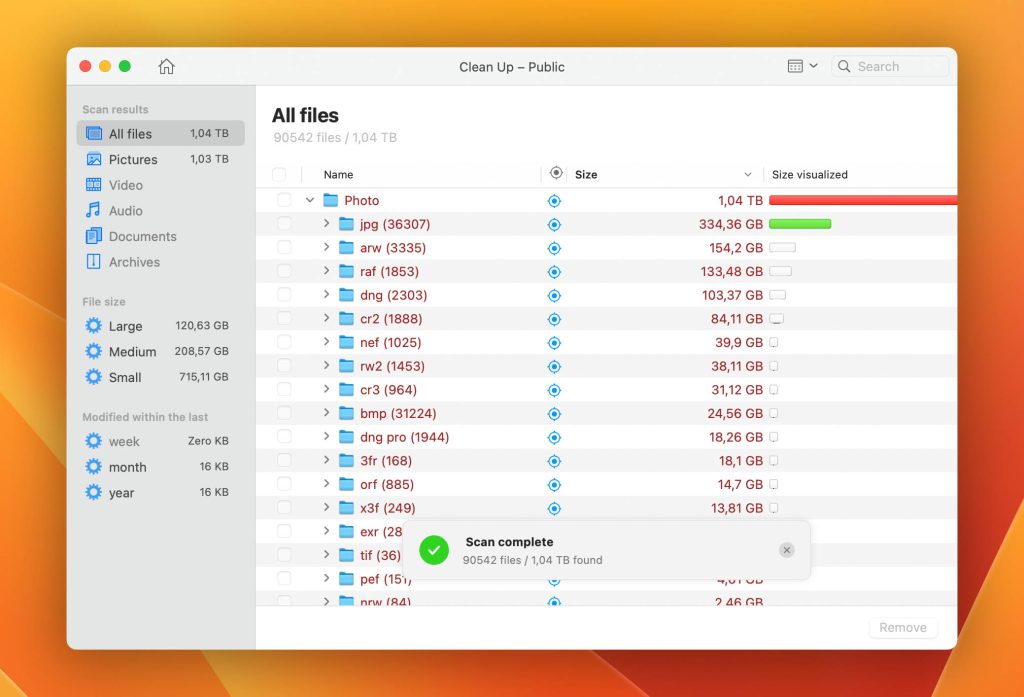Click the Home icon in the toolbar
Screen dimensions: 1024x697
166,66
